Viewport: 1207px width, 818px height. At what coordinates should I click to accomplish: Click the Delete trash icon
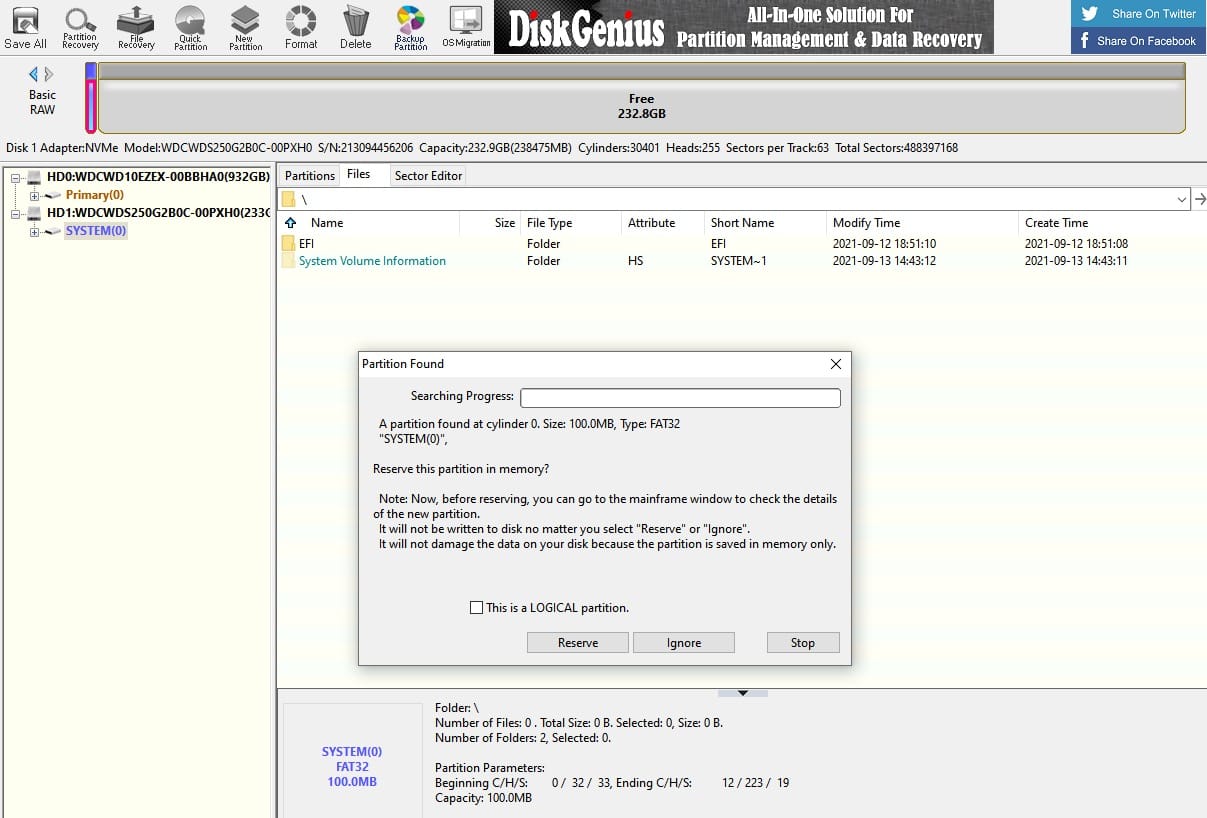[x=355, y=27]
